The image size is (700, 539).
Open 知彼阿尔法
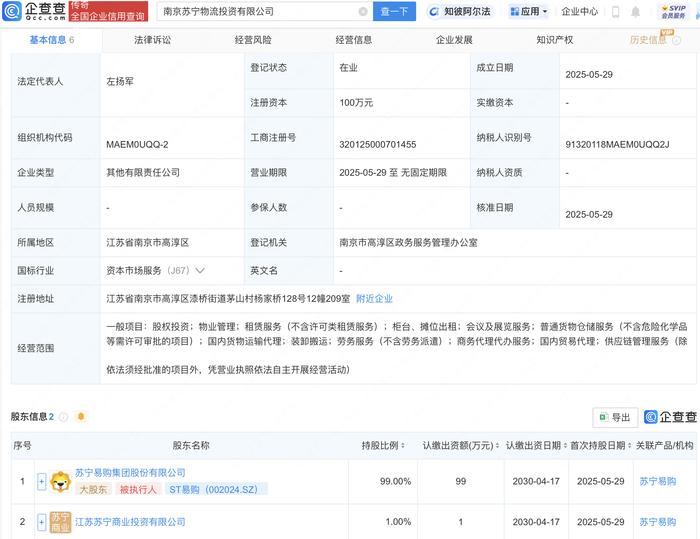459,12
